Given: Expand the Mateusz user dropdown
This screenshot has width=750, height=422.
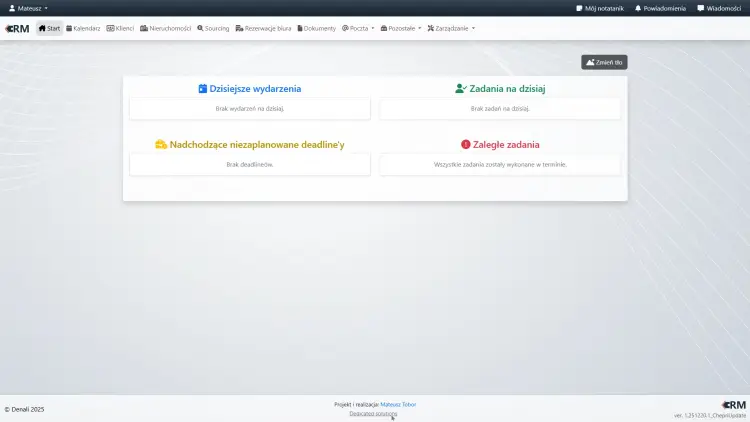Looking at the screenshot, I should click(x=27, y=7).
